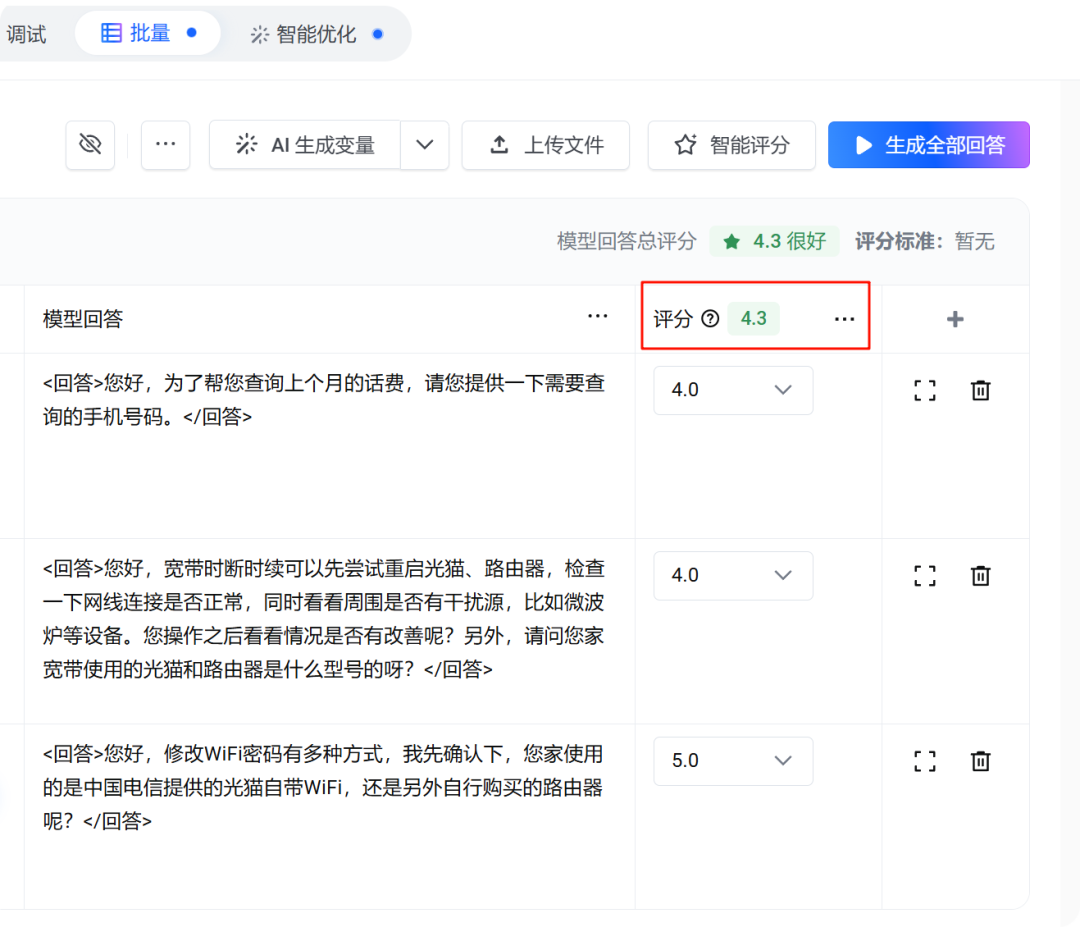1080x927 pixels.
Task: Open 模型回答 column options ellipsis
Action: (x=598, y=317)
